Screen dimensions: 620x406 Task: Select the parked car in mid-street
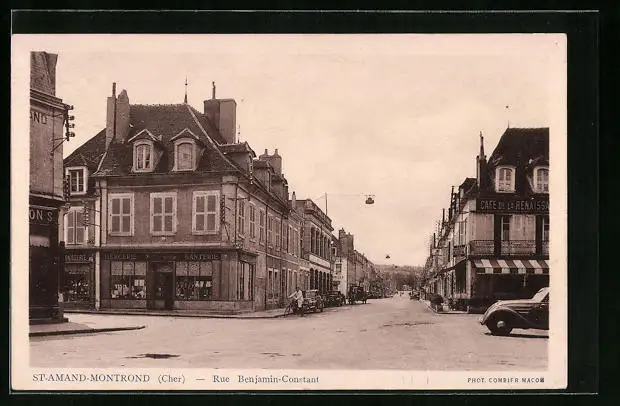point(312,301)
